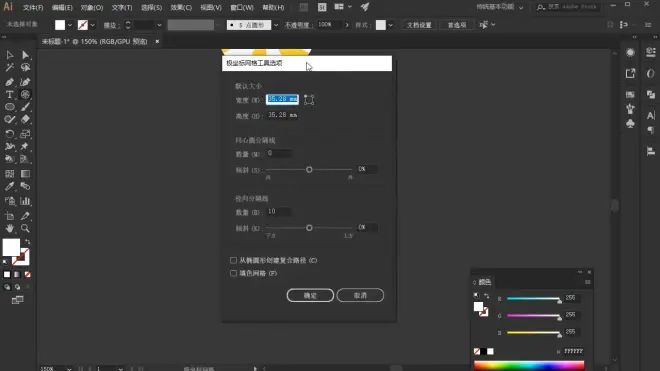Select the Curvature tool

point(25,82)
